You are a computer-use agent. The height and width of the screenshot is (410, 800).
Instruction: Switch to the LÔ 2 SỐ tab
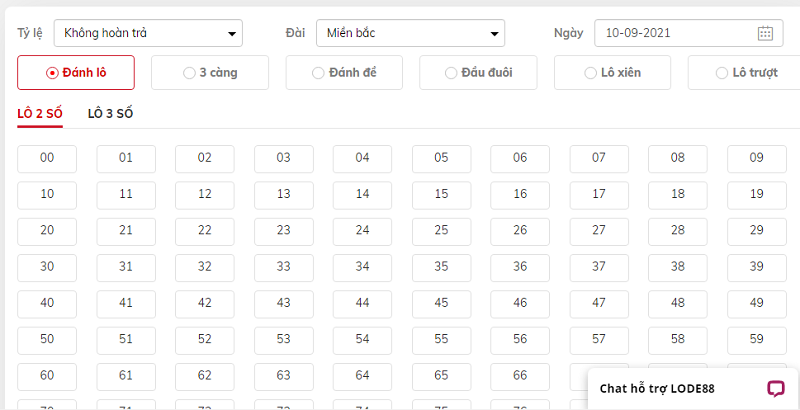[x=40, y=114]
